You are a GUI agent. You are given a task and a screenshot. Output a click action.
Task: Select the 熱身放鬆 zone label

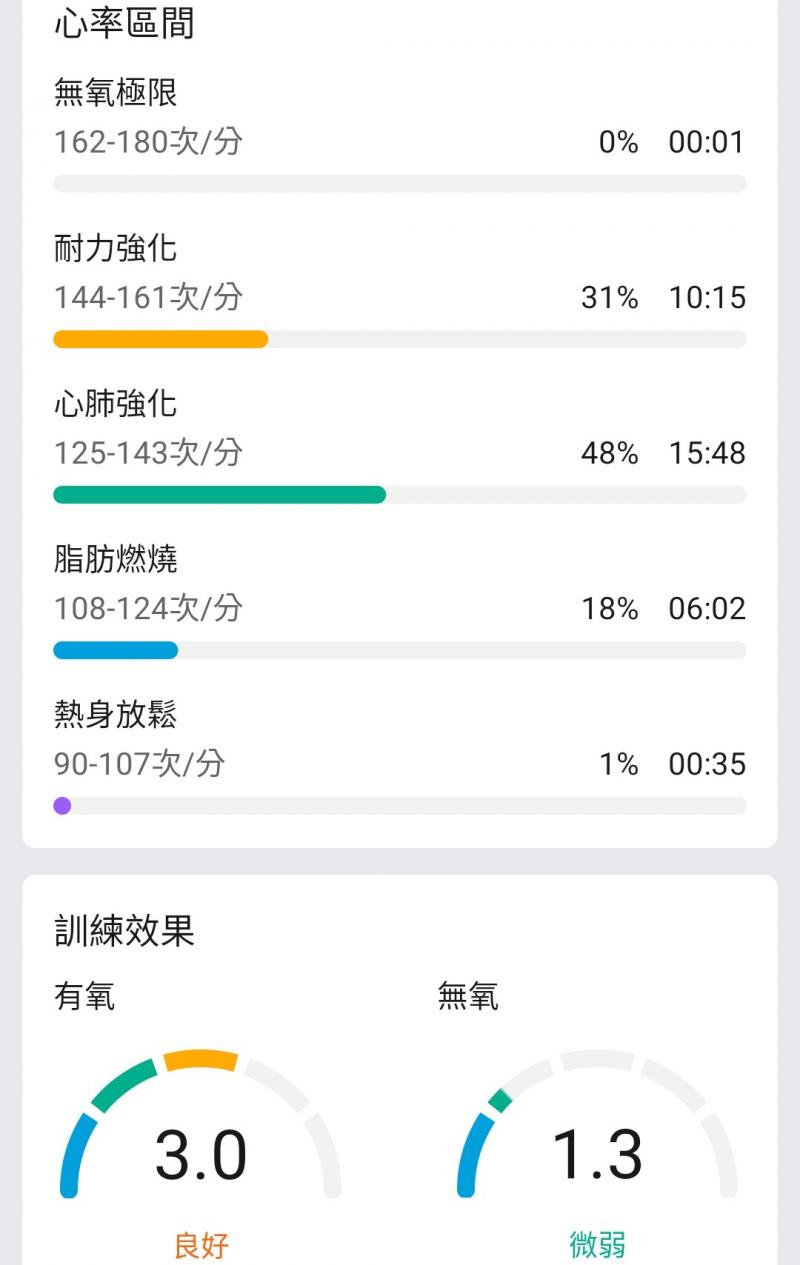pos(116,715)
